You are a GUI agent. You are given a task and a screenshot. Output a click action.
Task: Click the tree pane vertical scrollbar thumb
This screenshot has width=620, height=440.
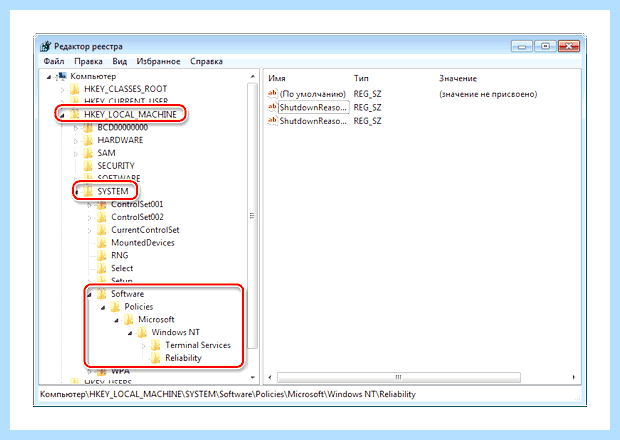252,216
